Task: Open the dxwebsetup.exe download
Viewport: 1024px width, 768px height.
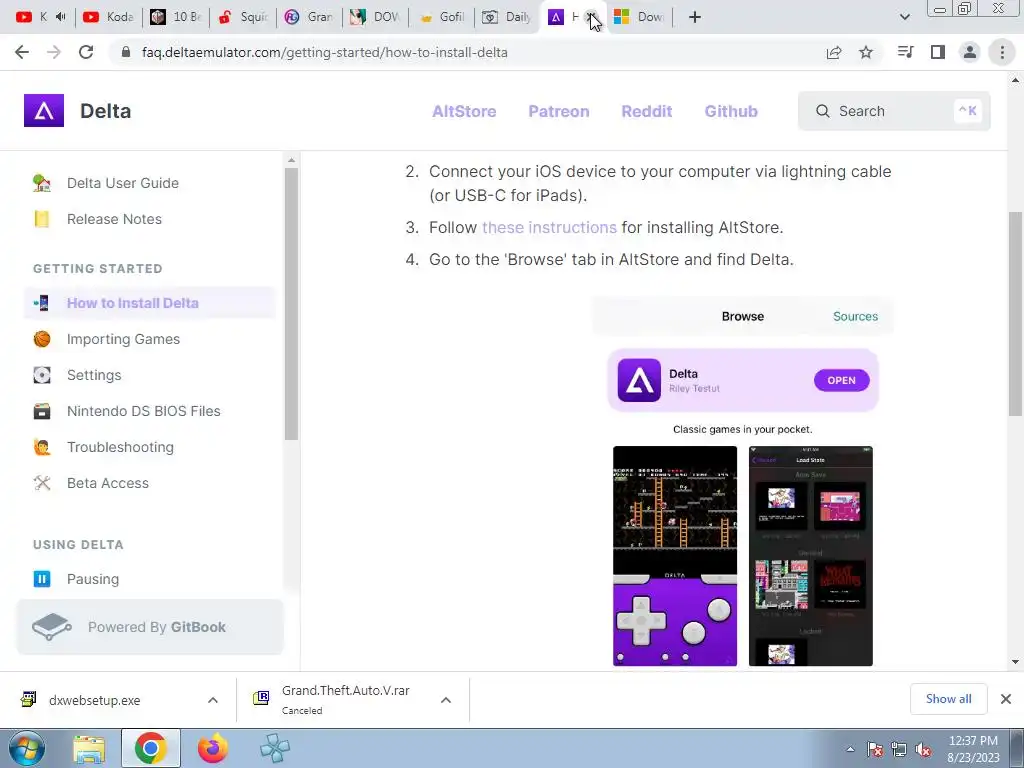Action: [x=95, y=700]
